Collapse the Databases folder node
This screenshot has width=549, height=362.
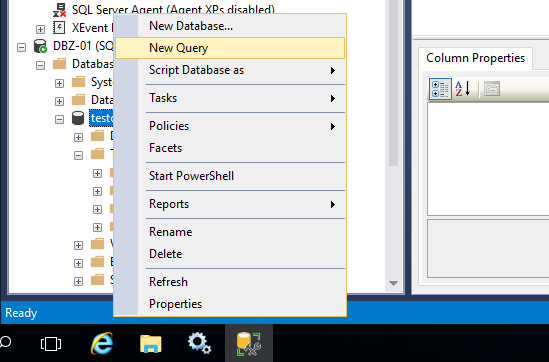(x=40, y=65)
